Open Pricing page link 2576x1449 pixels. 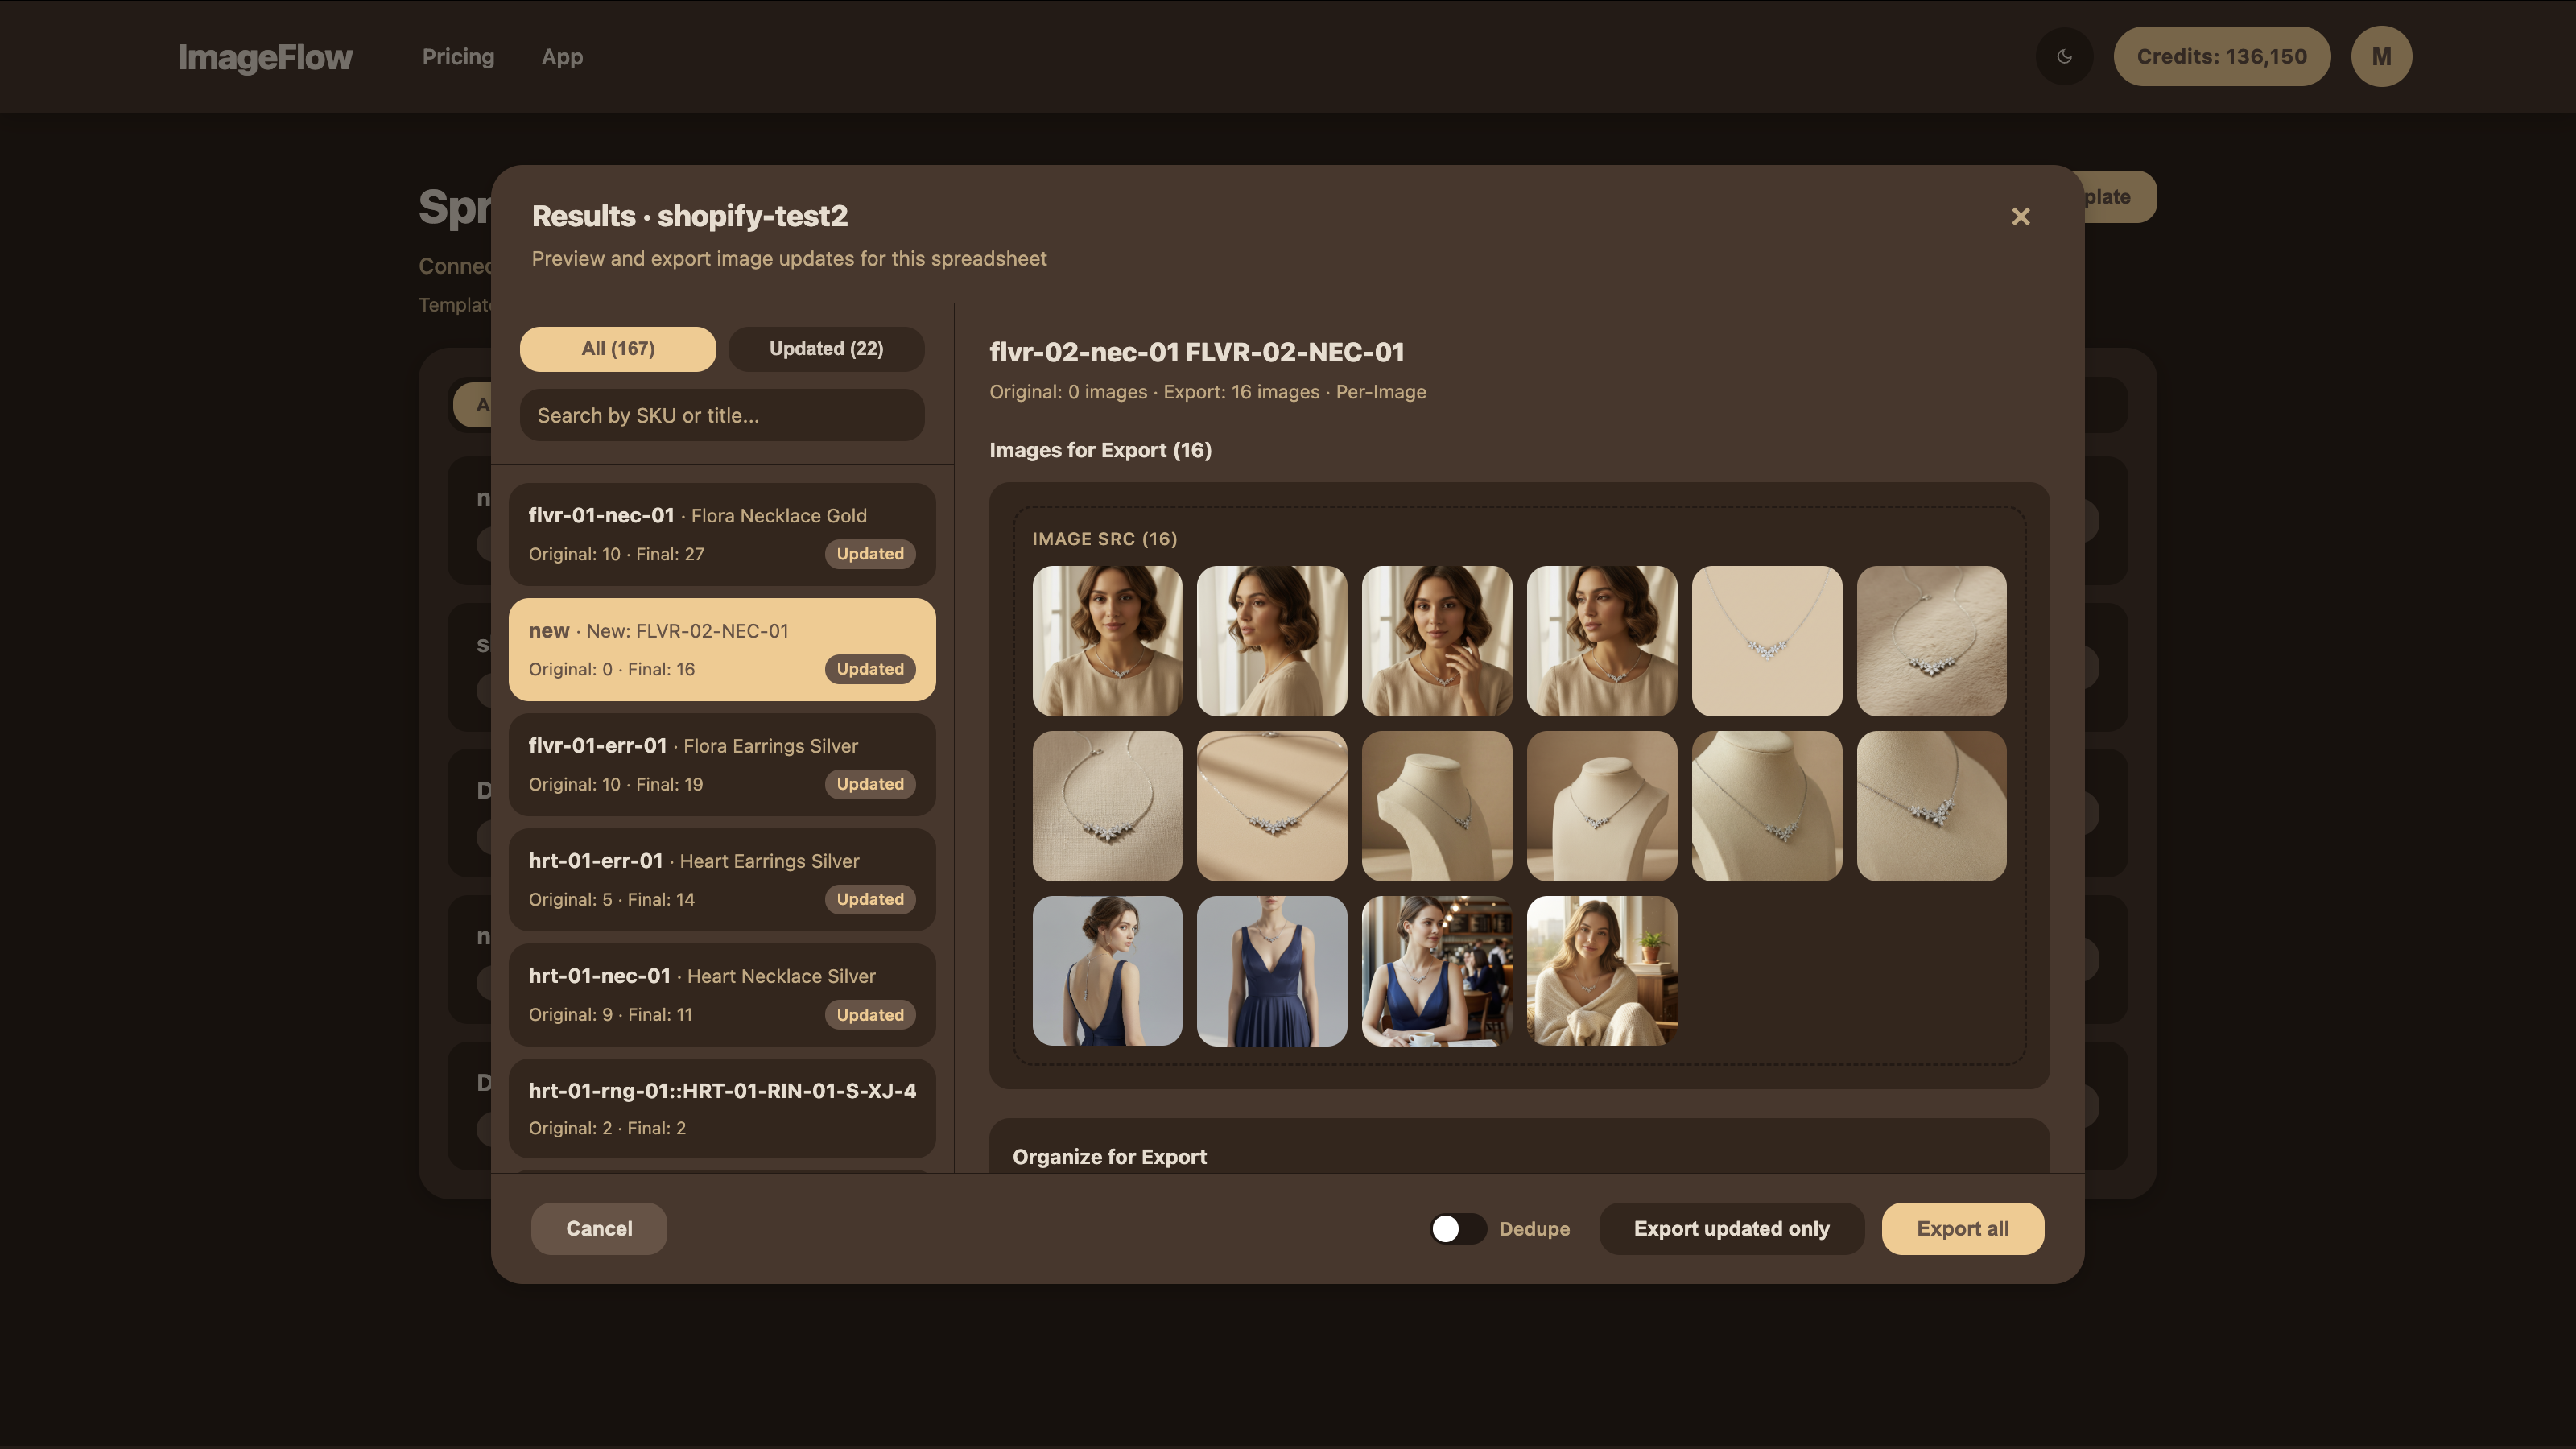458,57
